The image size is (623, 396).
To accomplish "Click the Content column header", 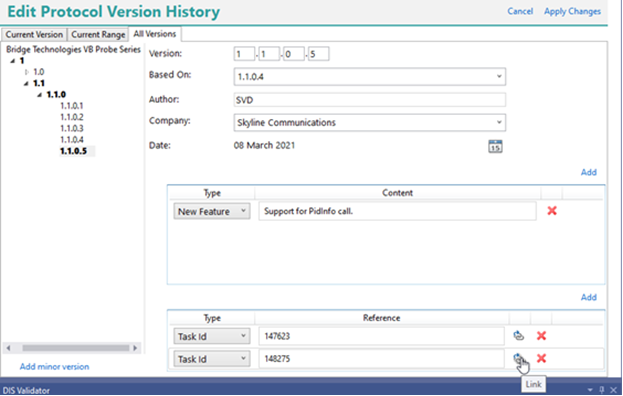I will coord(397,193).
